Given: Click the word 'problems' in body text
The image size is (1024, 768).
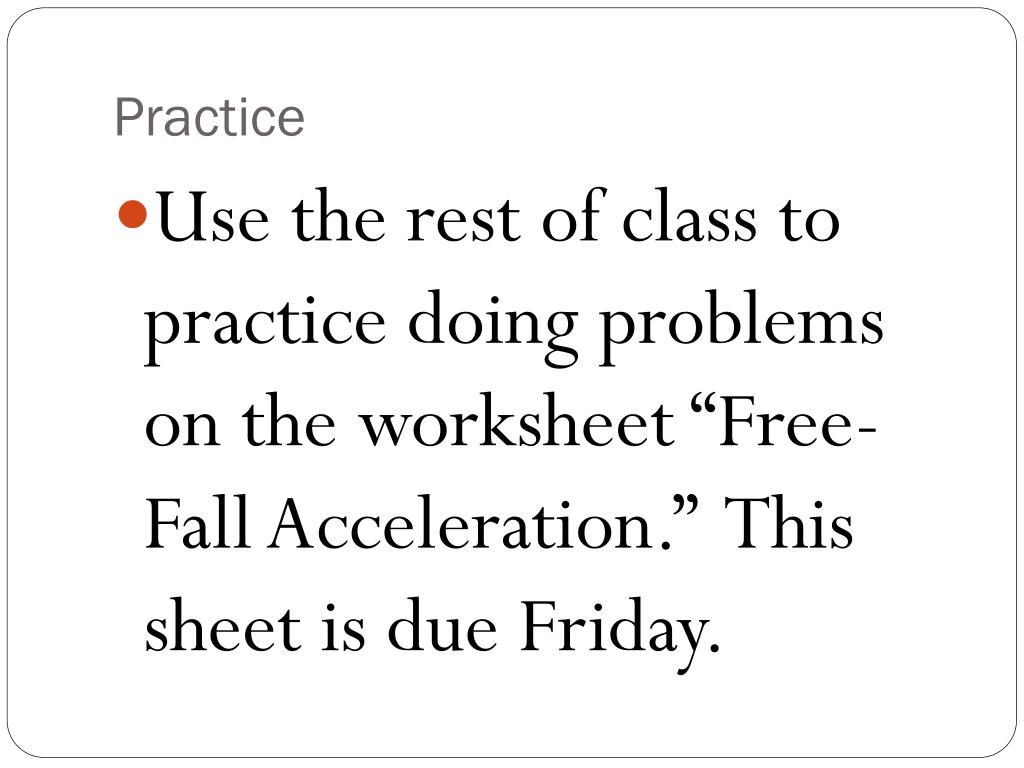Looking at the screenshot, I should tap(742, 323).
